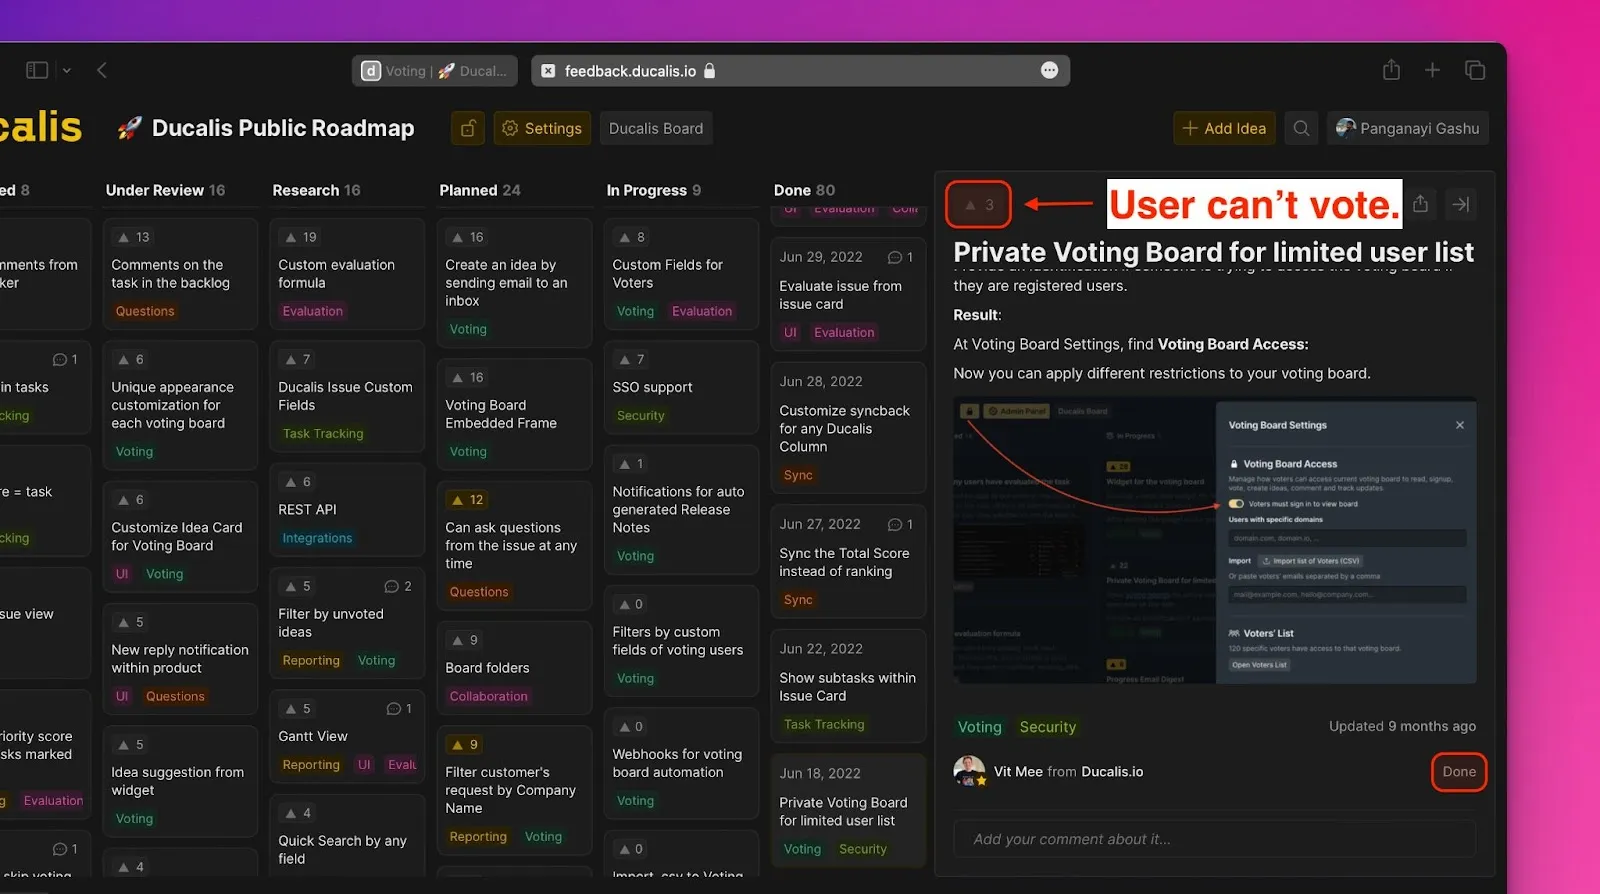Click share icon in idea detail panel
Viewport: 1600px width, 894px height.
click(x=1420, y=204)
